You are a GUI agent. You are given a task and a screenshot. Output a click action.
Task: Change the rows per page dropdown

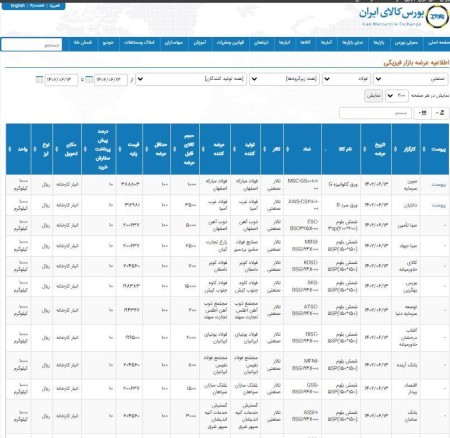point(397,96)
